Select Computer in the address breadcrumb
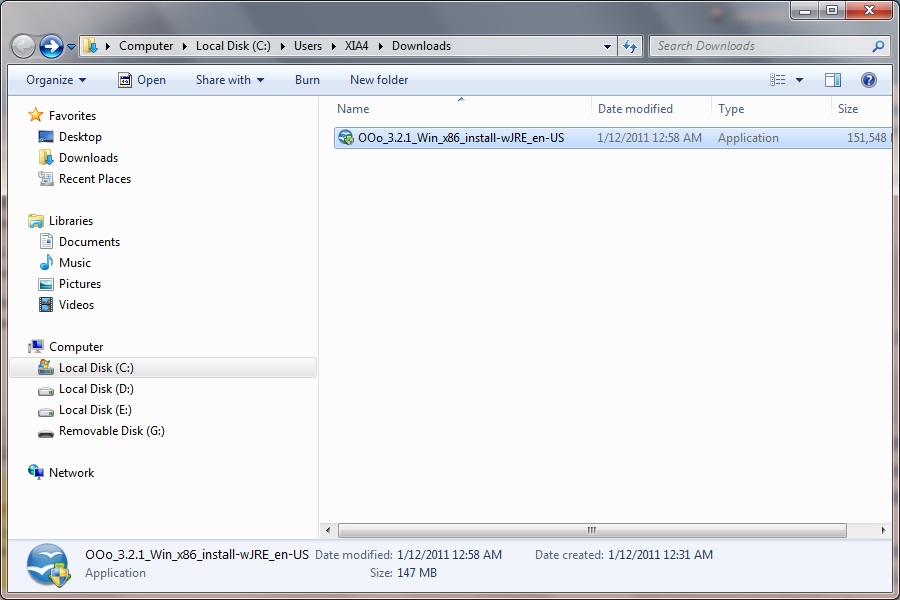The height and width of the screenshot is (600, 900). (x=146, y=46)
